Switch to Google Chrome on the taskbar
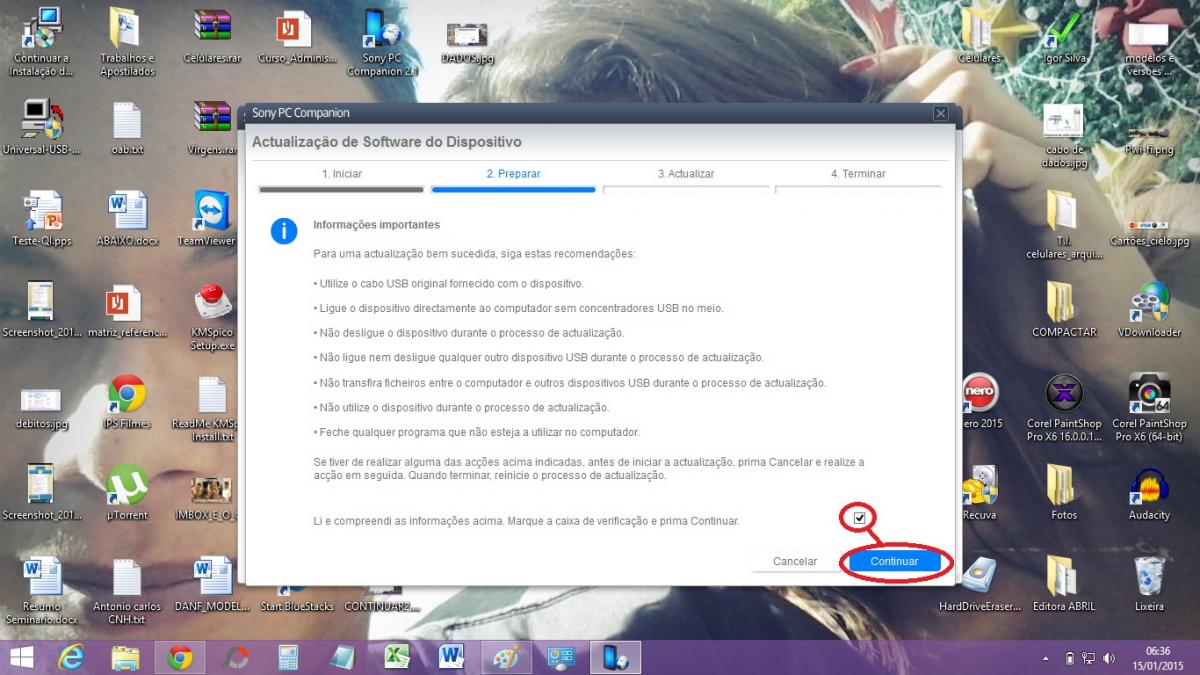 pos(180,657)
